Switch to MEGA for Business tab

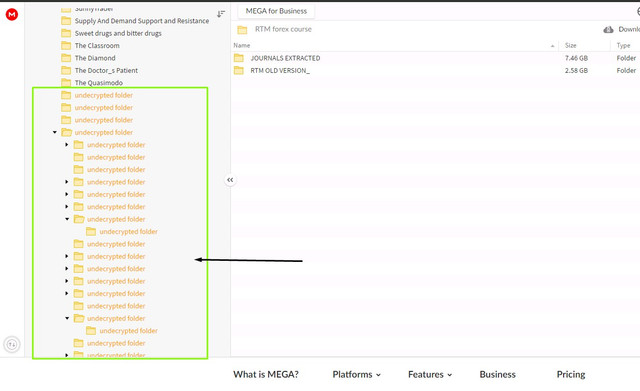tap(276, 11)
